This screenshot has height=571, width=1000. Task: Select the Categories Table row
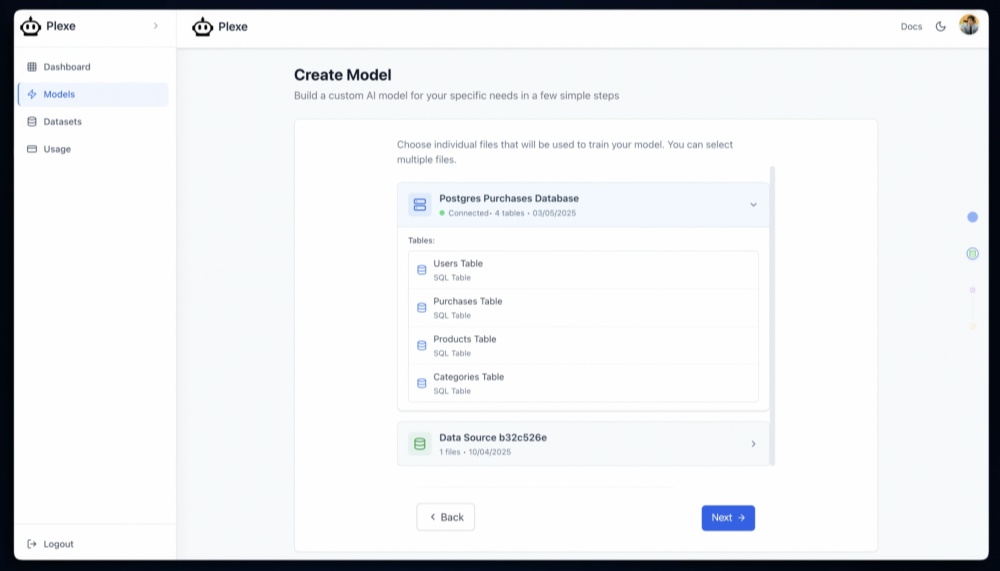pyautogui.click(x=583, y=383)
